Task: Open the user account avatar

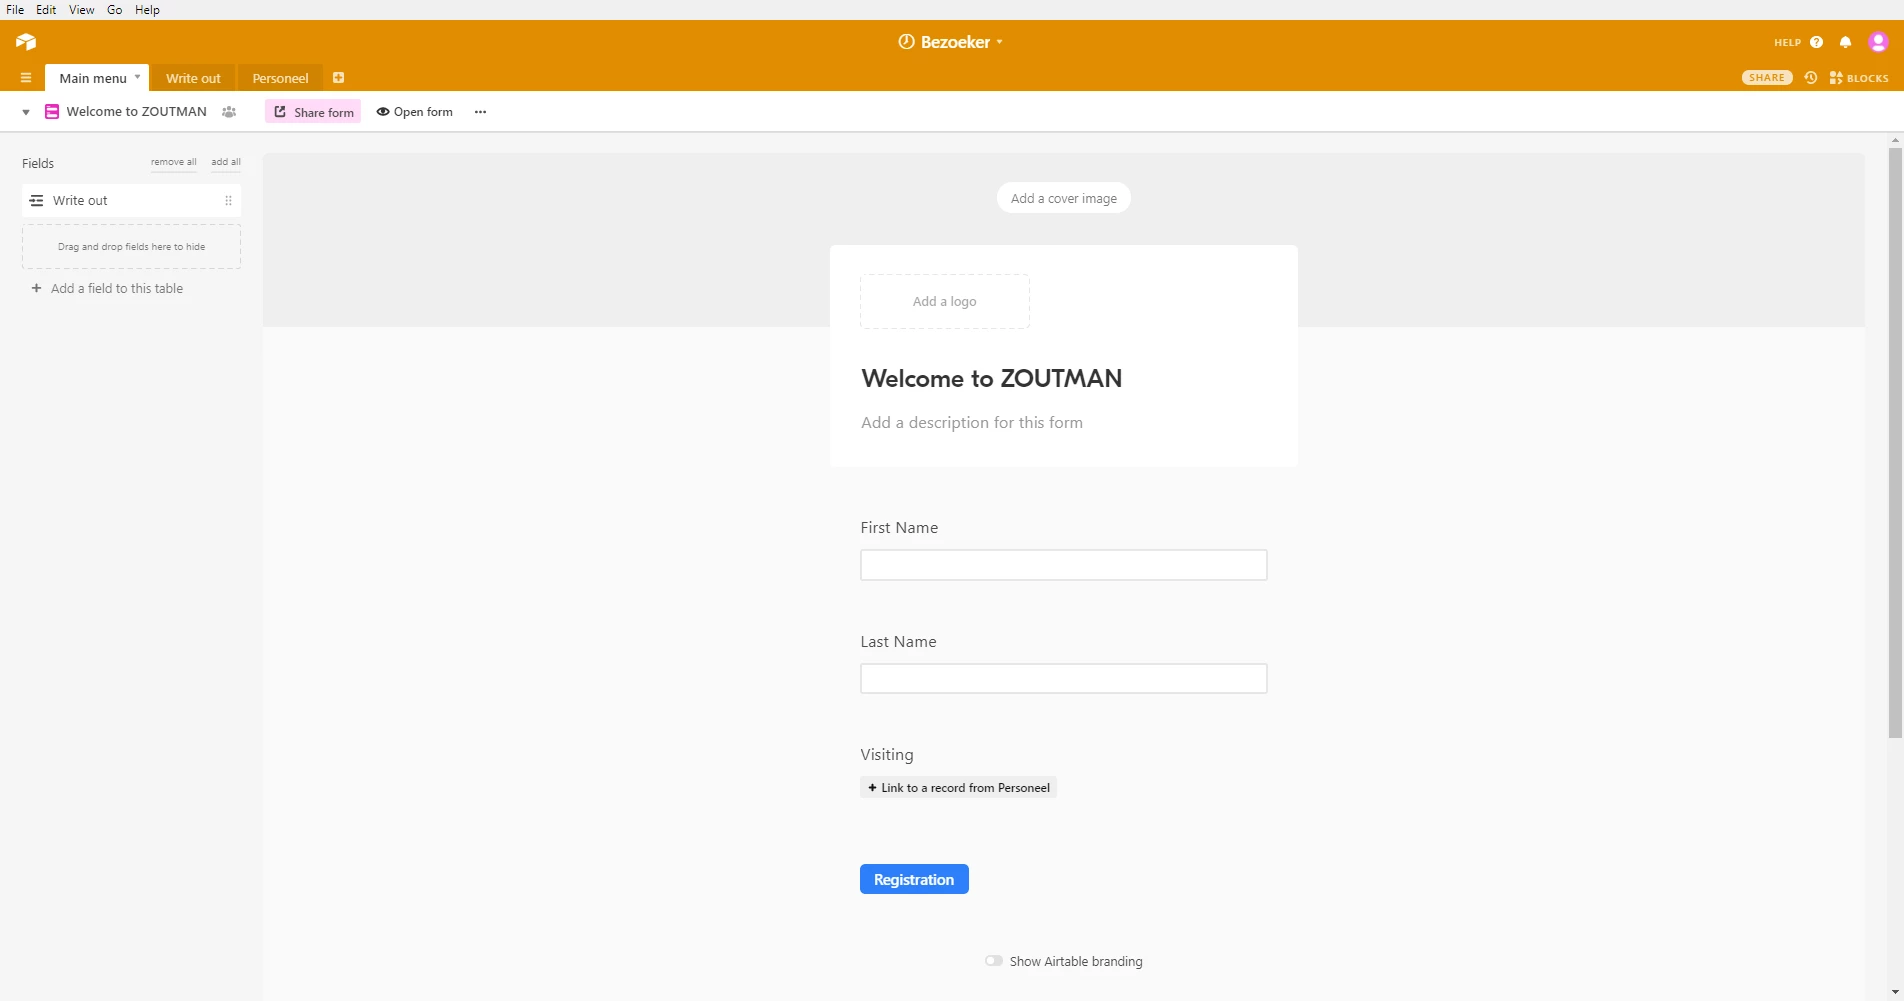Action: (x=1878, y=42)
